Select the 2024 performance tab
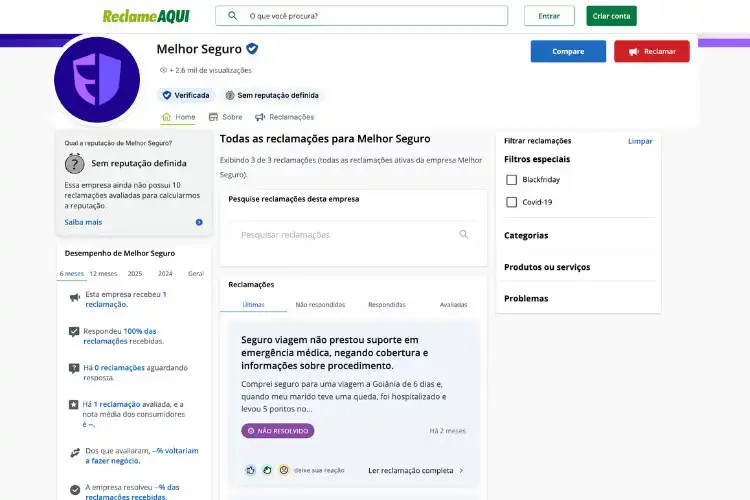The image size is (750, 500). pyautogui.click(x=165, y=274)
